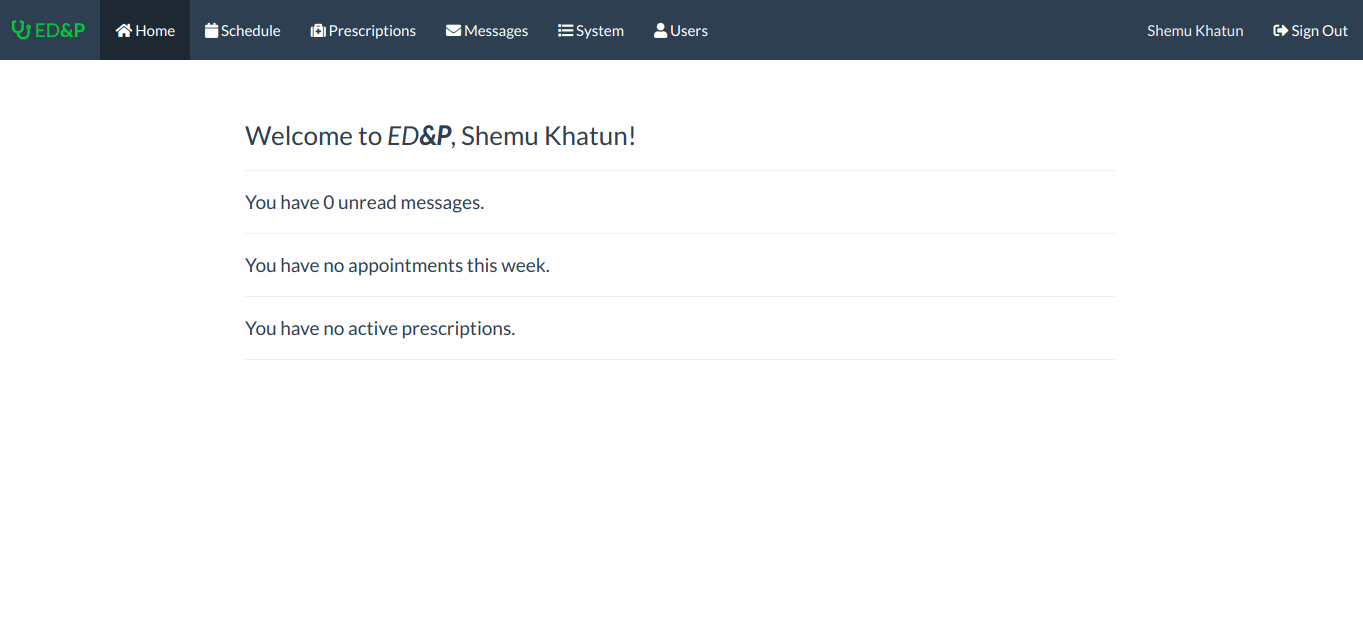
Task: Click the house icon in navbar
Action: [x=124, y=31]
